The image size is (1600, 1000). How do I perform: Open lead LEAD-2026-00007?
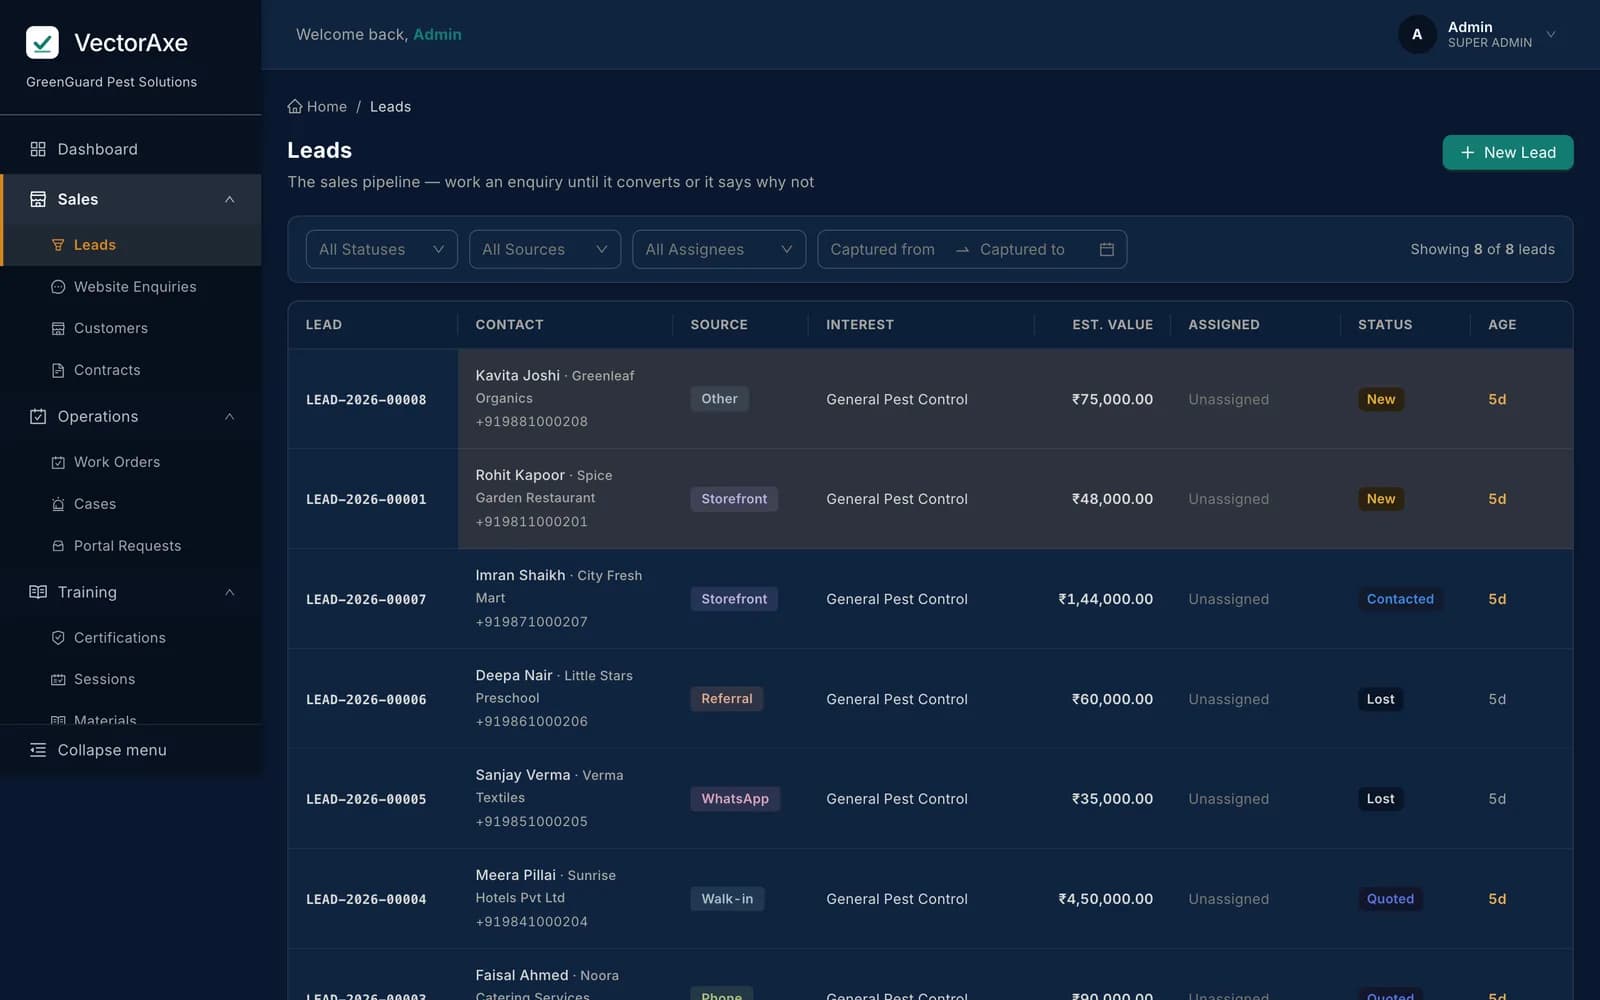tap(366, 600)
